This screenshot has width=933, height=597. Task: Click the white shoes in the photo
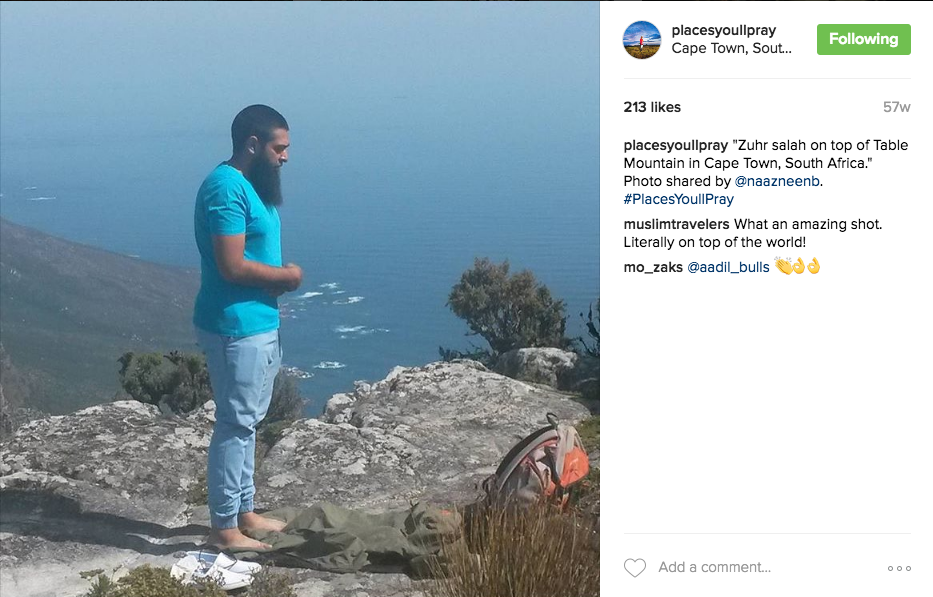214,568
